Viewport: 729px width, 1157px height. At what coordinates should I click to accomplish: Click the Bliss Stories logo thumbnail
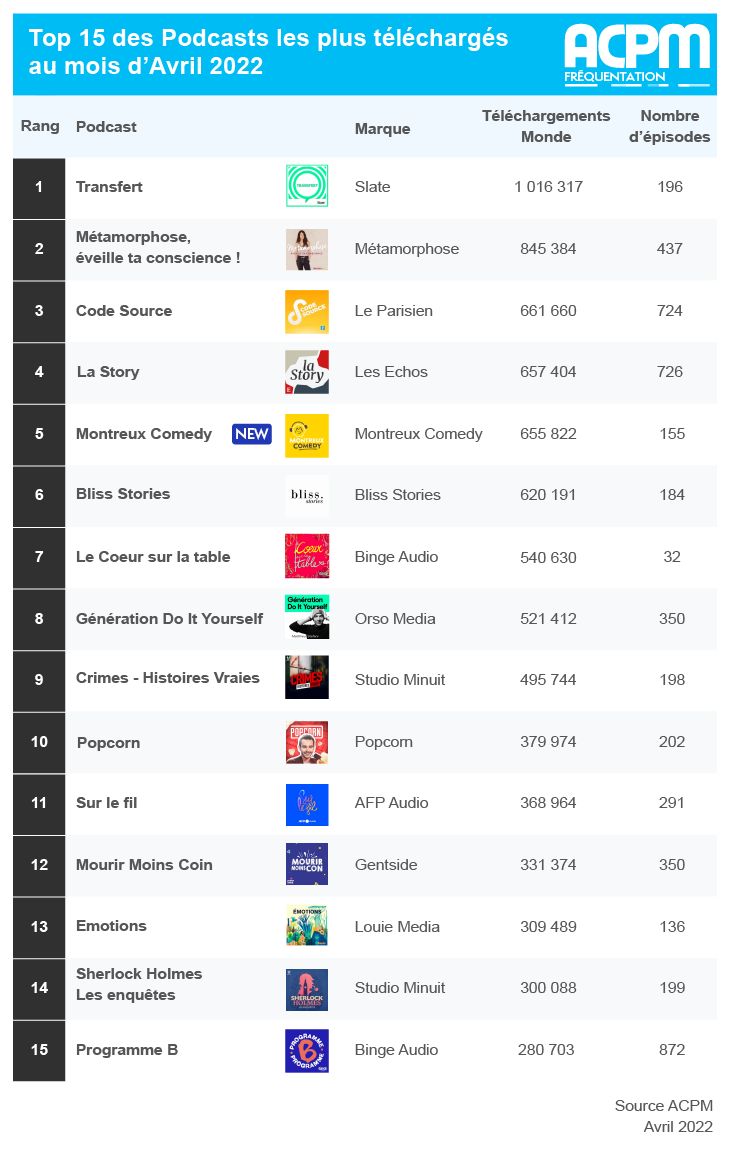coord(307,495)
